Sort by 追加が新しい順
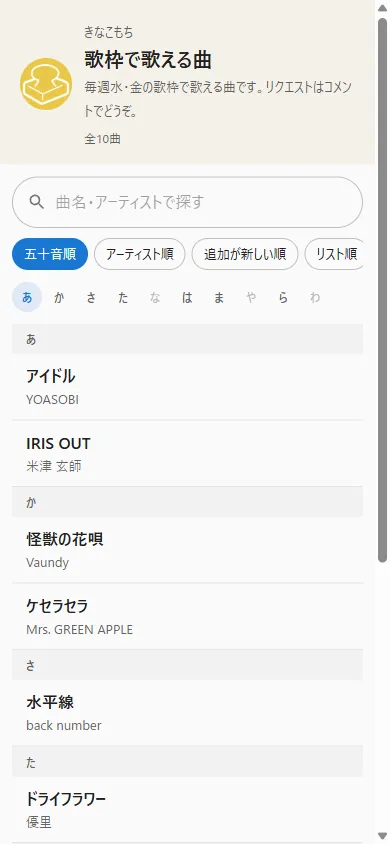This screenshot has height=844, width=390. 245,254
